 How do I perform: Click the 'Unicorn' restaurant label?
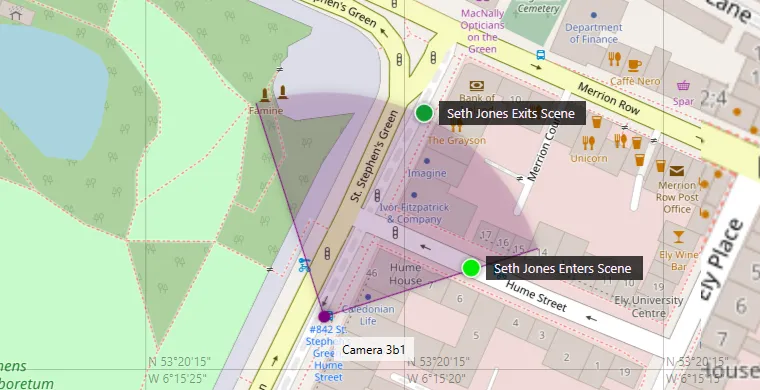coord(589,158)
